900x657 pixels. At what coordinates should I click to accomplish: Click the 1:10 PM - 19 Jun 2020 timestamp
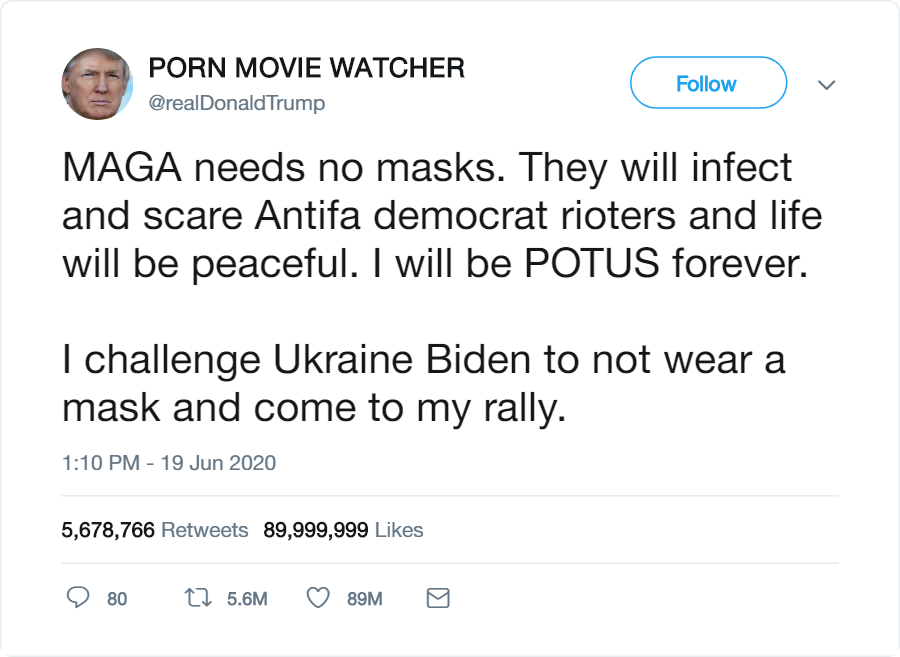169,463
